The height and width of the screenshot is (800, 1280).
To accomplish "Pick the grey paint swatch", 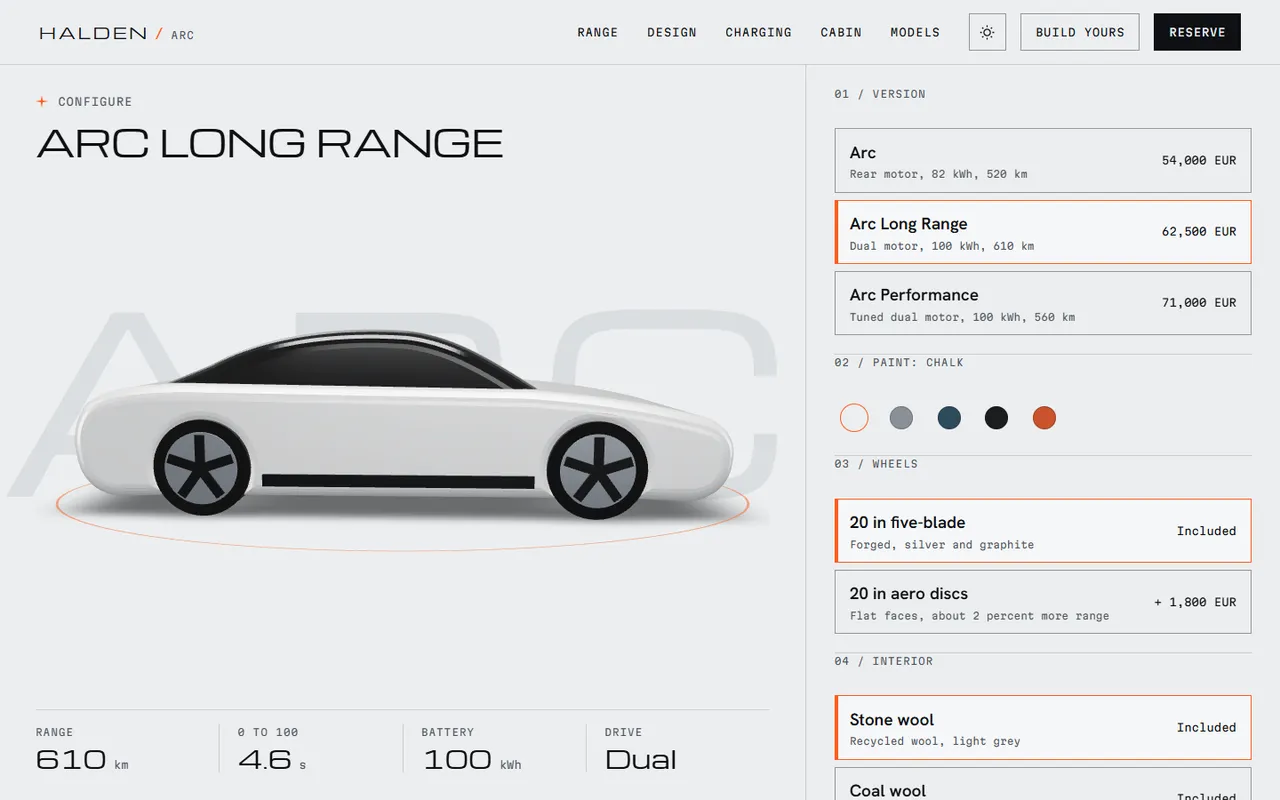I will tap(901, 418).
